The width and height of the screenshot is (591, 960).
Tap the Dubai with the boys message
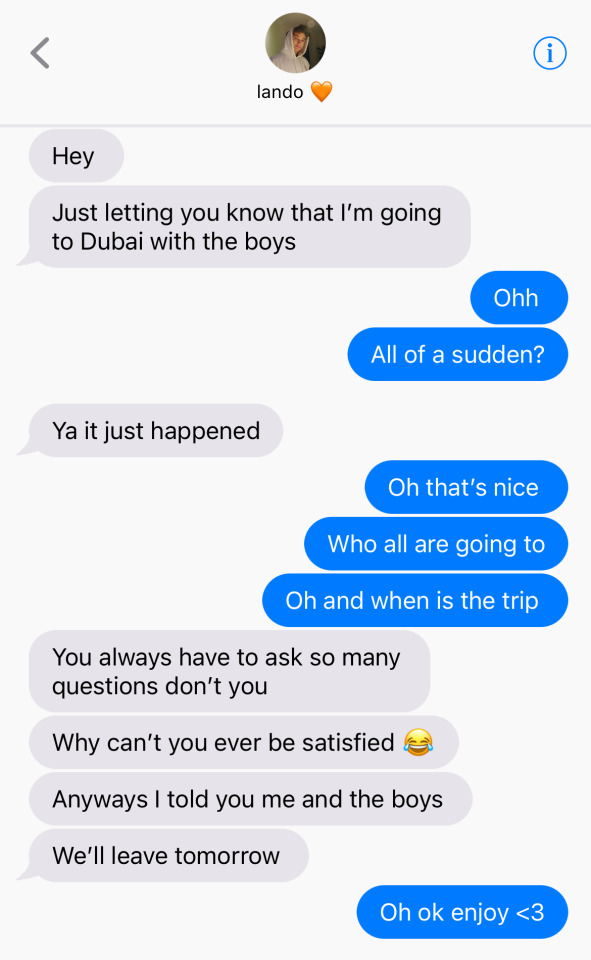click(249, 227)
